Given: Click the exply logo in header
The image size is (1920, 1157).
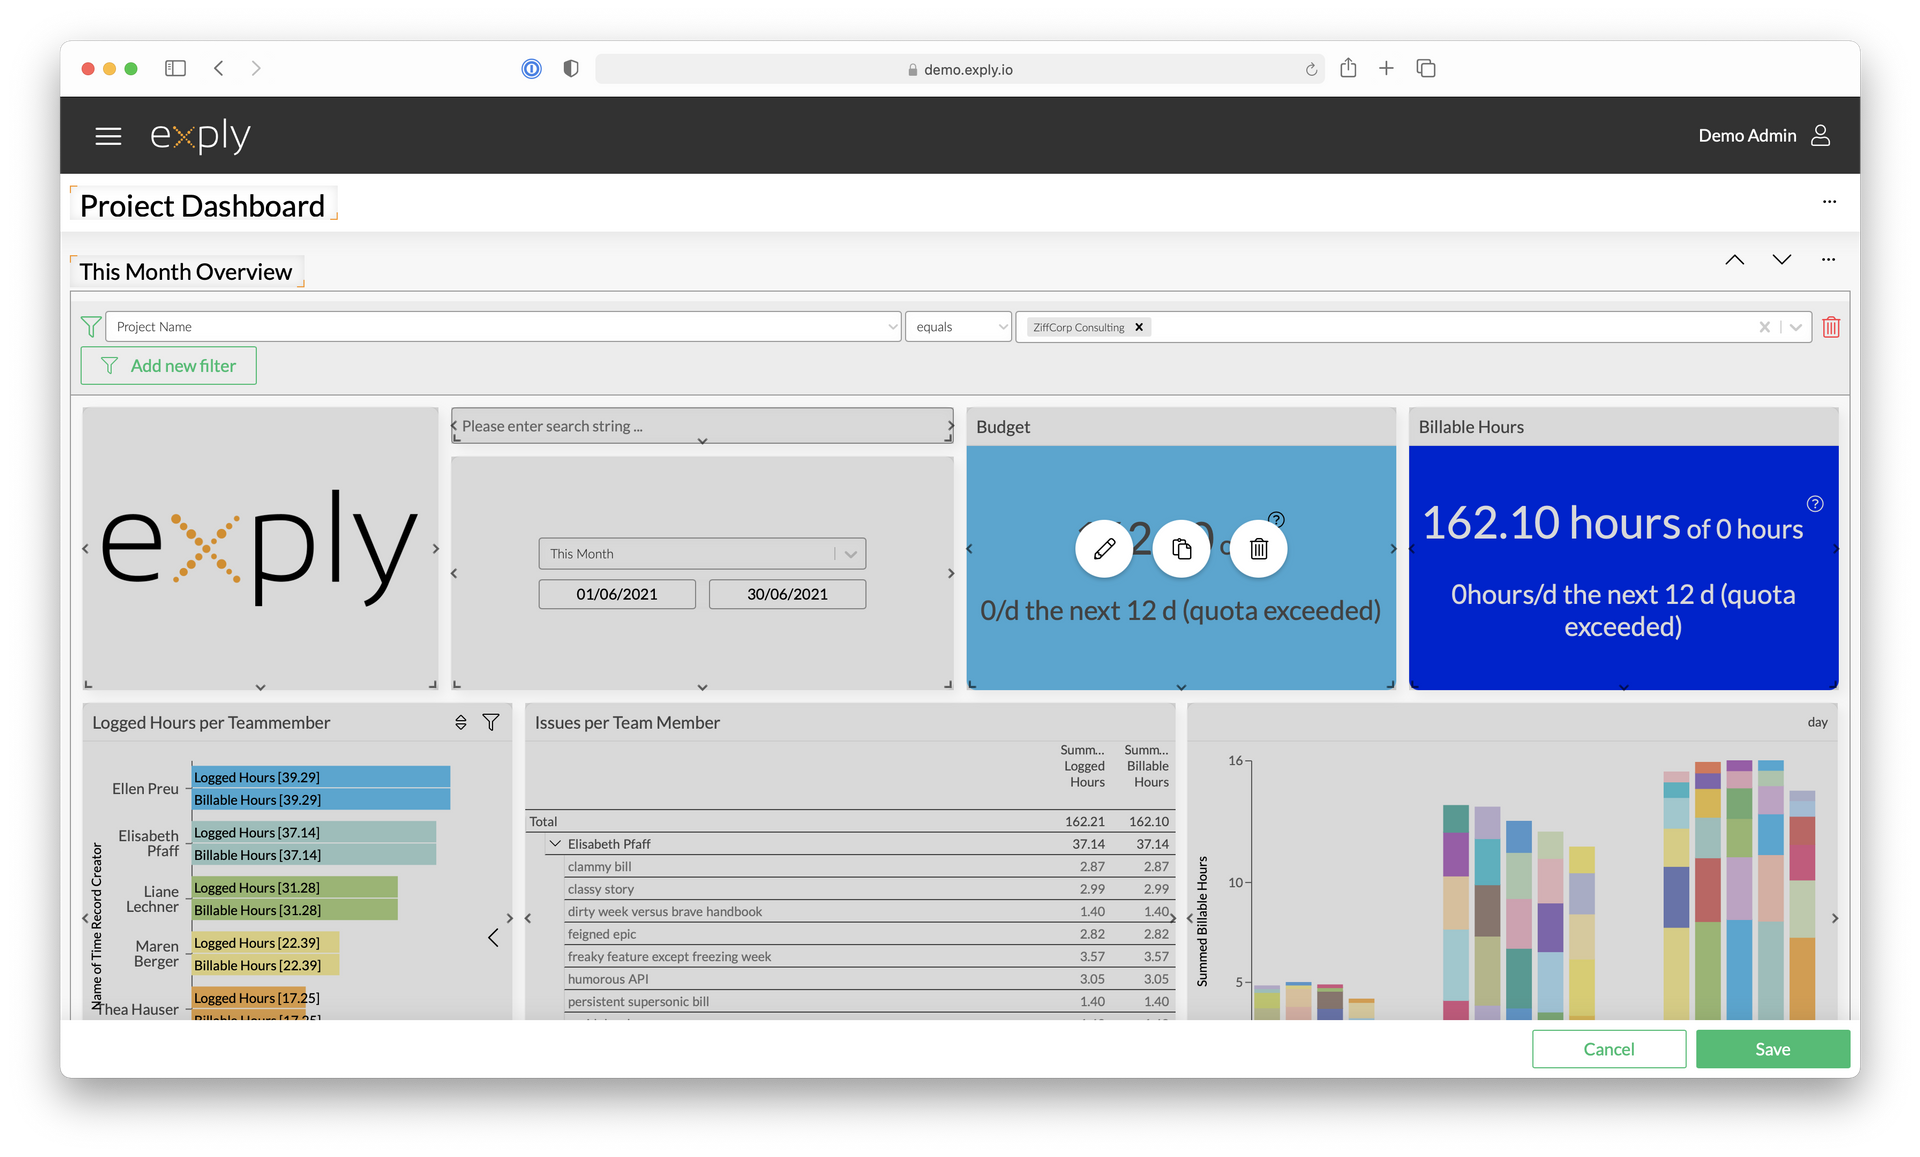Looking at the screenshot, I should (x=200, y=135).
